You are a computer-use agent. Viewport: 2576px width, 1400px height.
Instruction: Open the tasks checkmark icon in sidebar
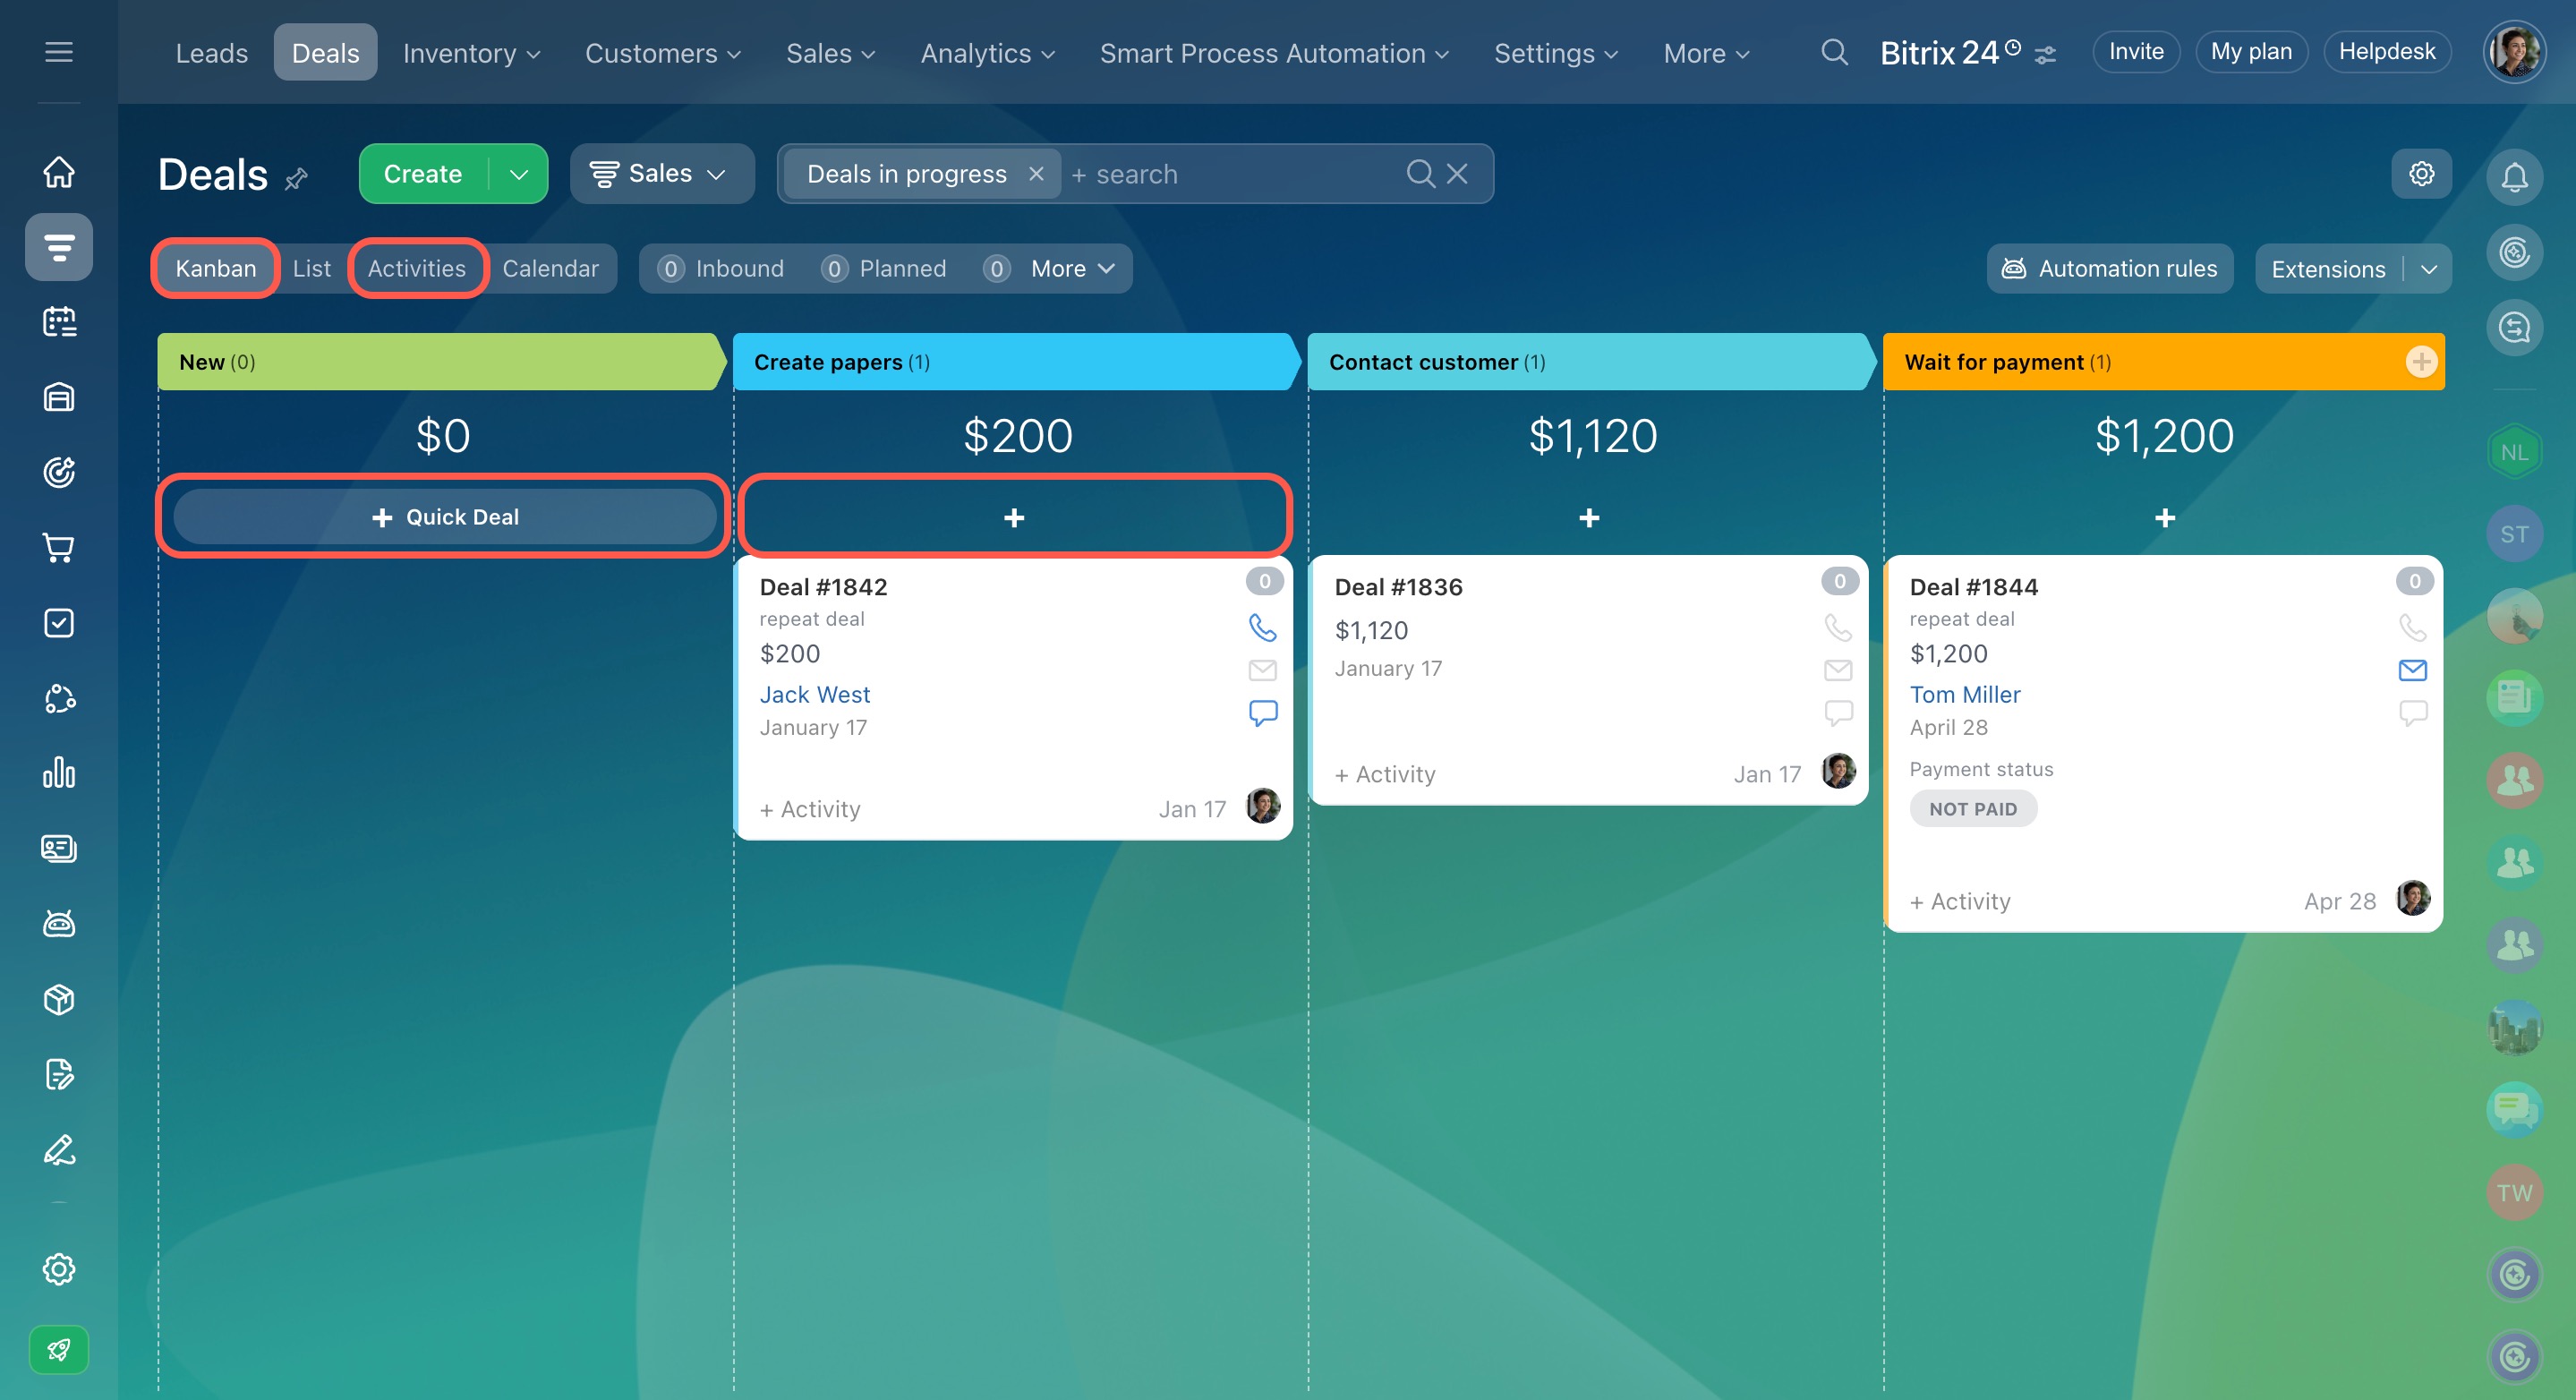[59, 623]
